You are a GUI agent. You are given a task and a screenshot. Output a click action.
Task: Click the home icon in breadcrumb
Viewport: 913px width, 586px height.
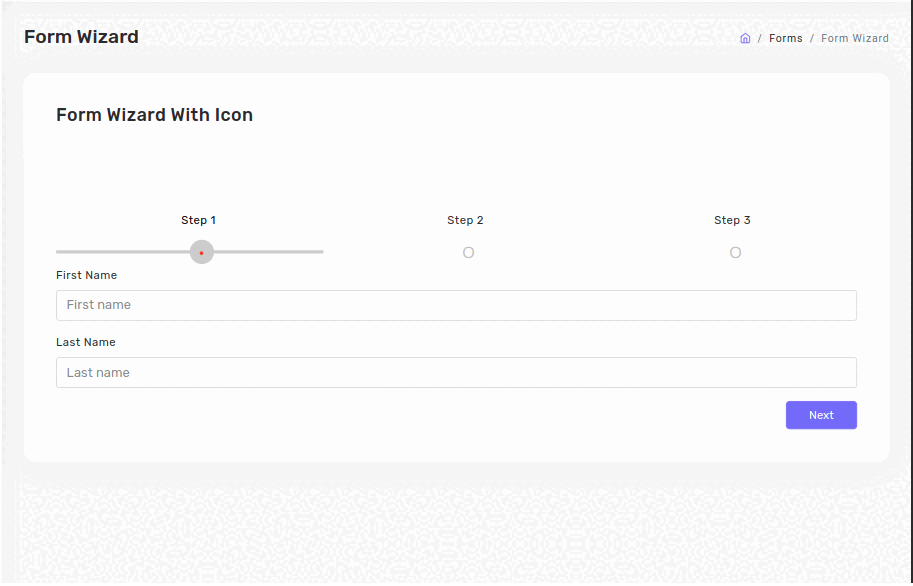(x=745, y=38)
